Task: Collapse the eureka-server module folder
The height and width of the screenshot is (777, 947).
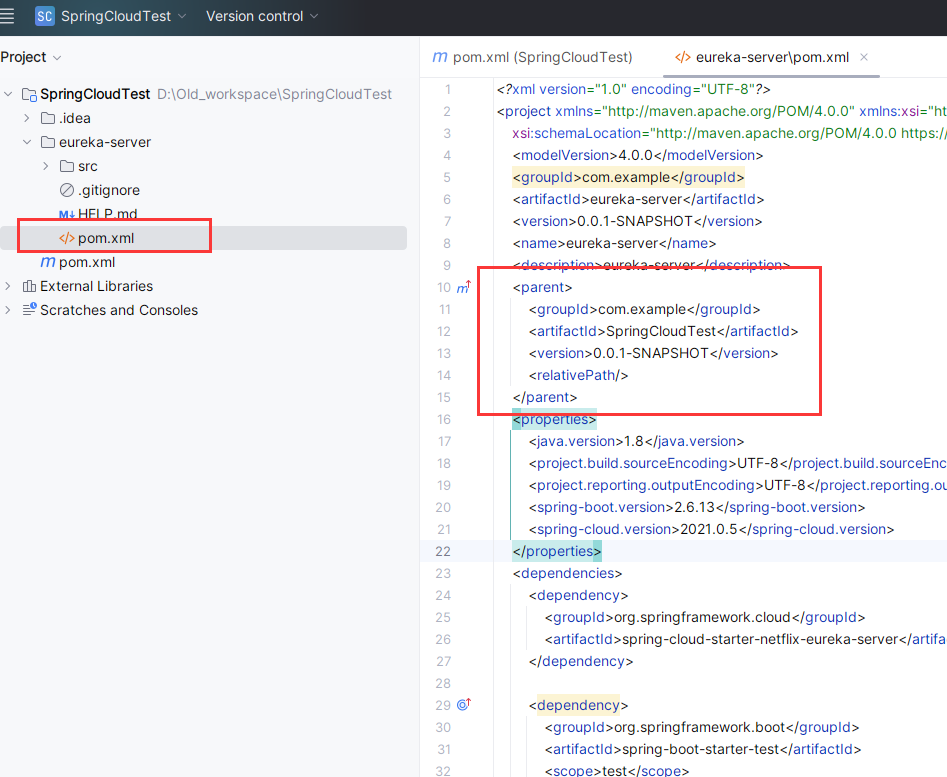Action: tap(27, 142)
